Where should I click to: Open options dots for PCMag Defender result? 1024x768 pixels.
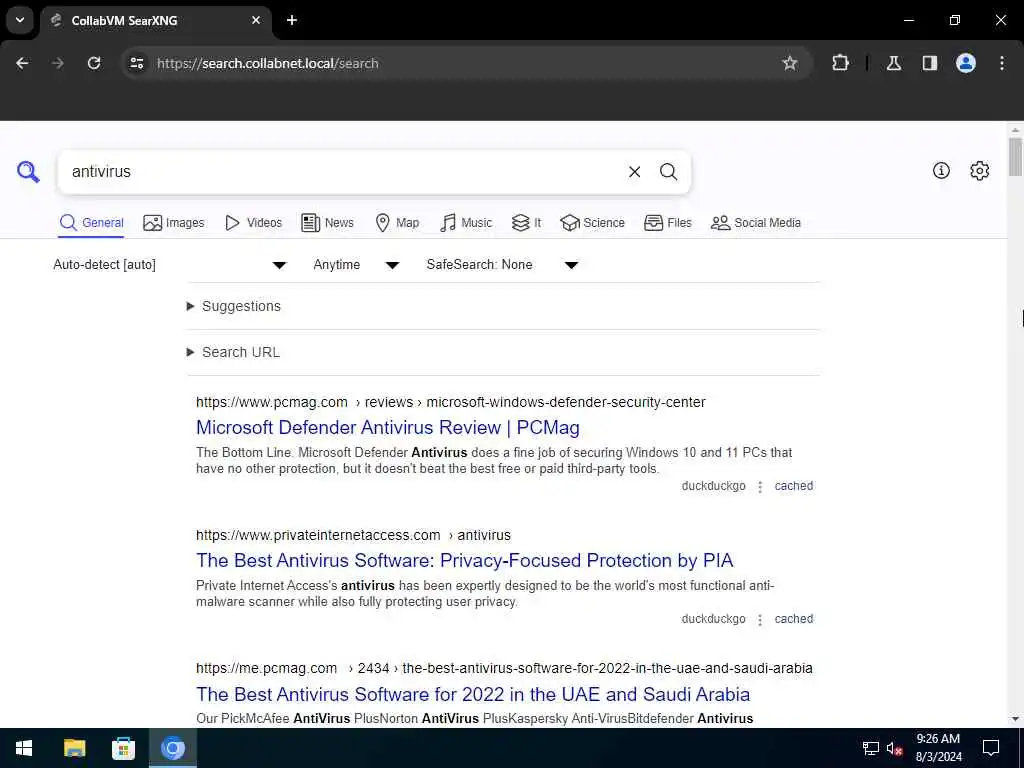[x=760, y=487]
